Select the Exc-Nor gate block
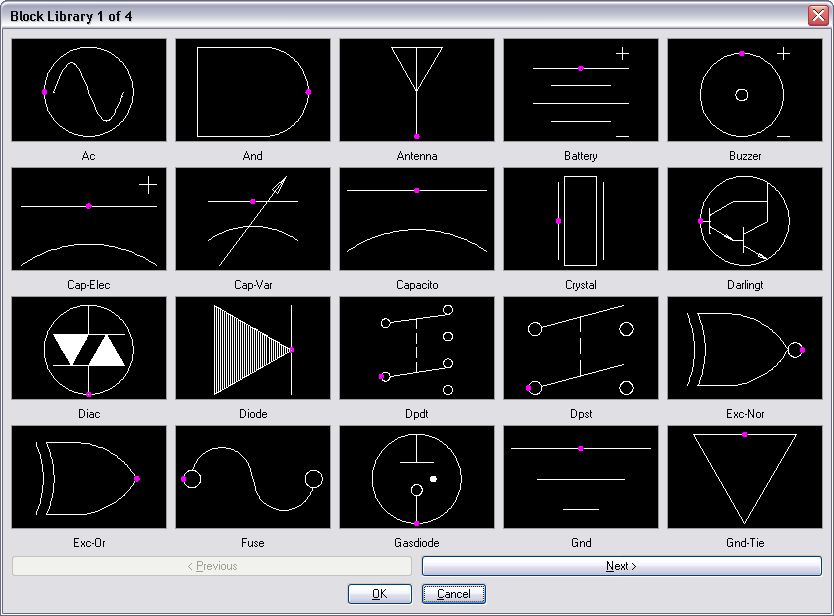Image resolution: width=834 pixels, height=616 pixels. [745, 349]
